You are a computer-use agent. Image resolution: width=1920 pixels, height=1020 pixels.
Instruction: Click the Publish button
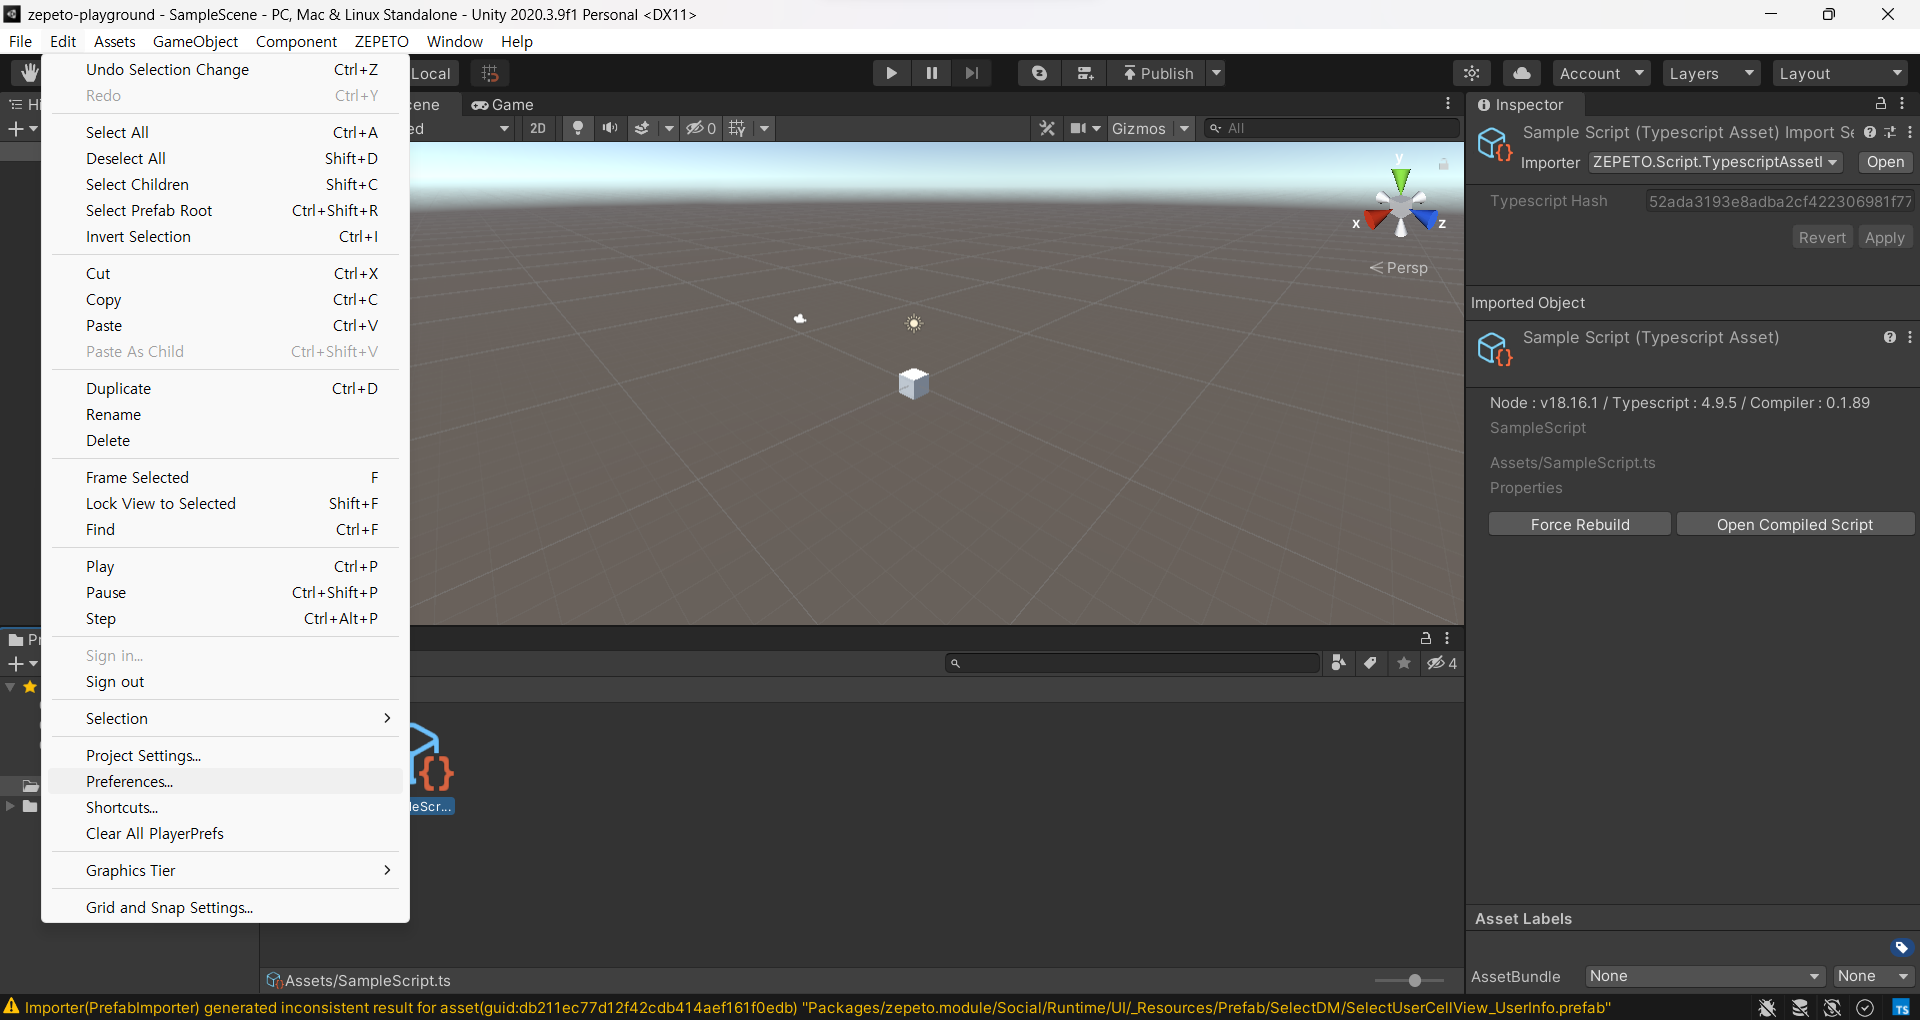coord(1158,73)
